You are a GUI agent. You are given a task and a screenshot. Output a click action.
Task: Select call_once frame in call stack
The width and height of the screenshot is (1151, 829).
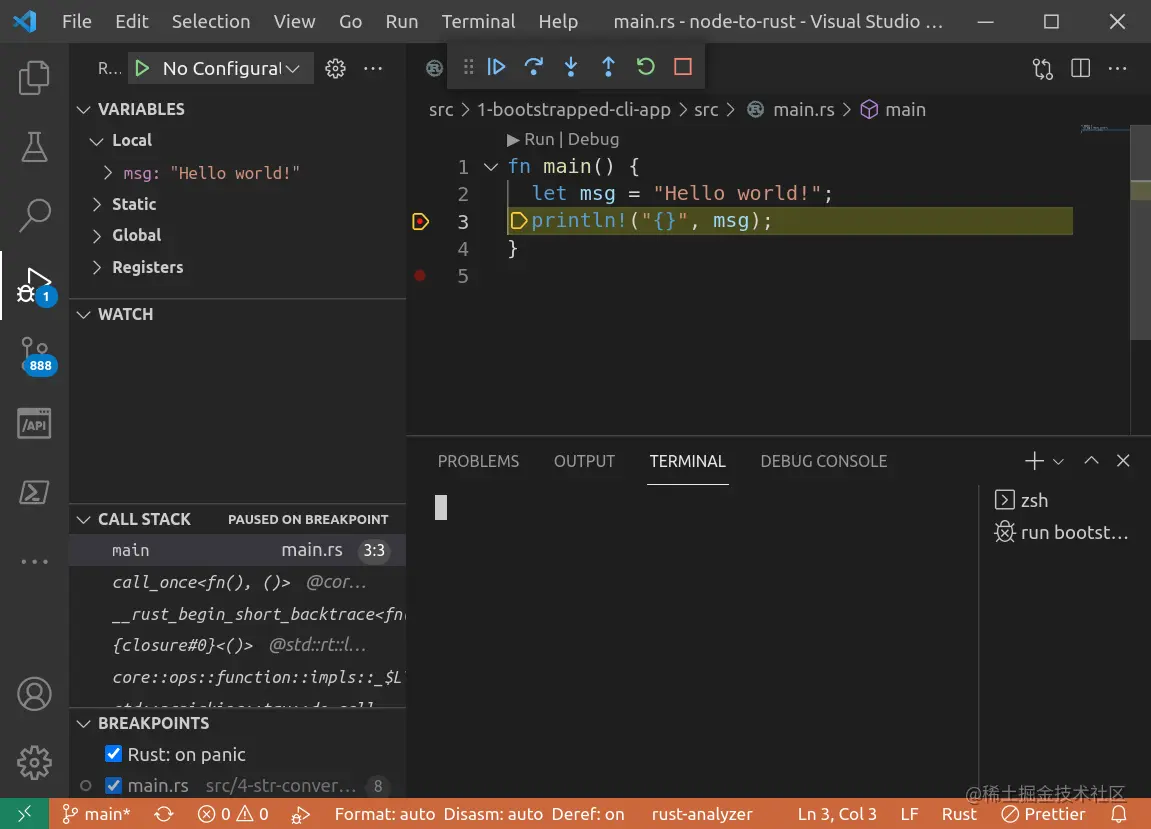point(238,582)
